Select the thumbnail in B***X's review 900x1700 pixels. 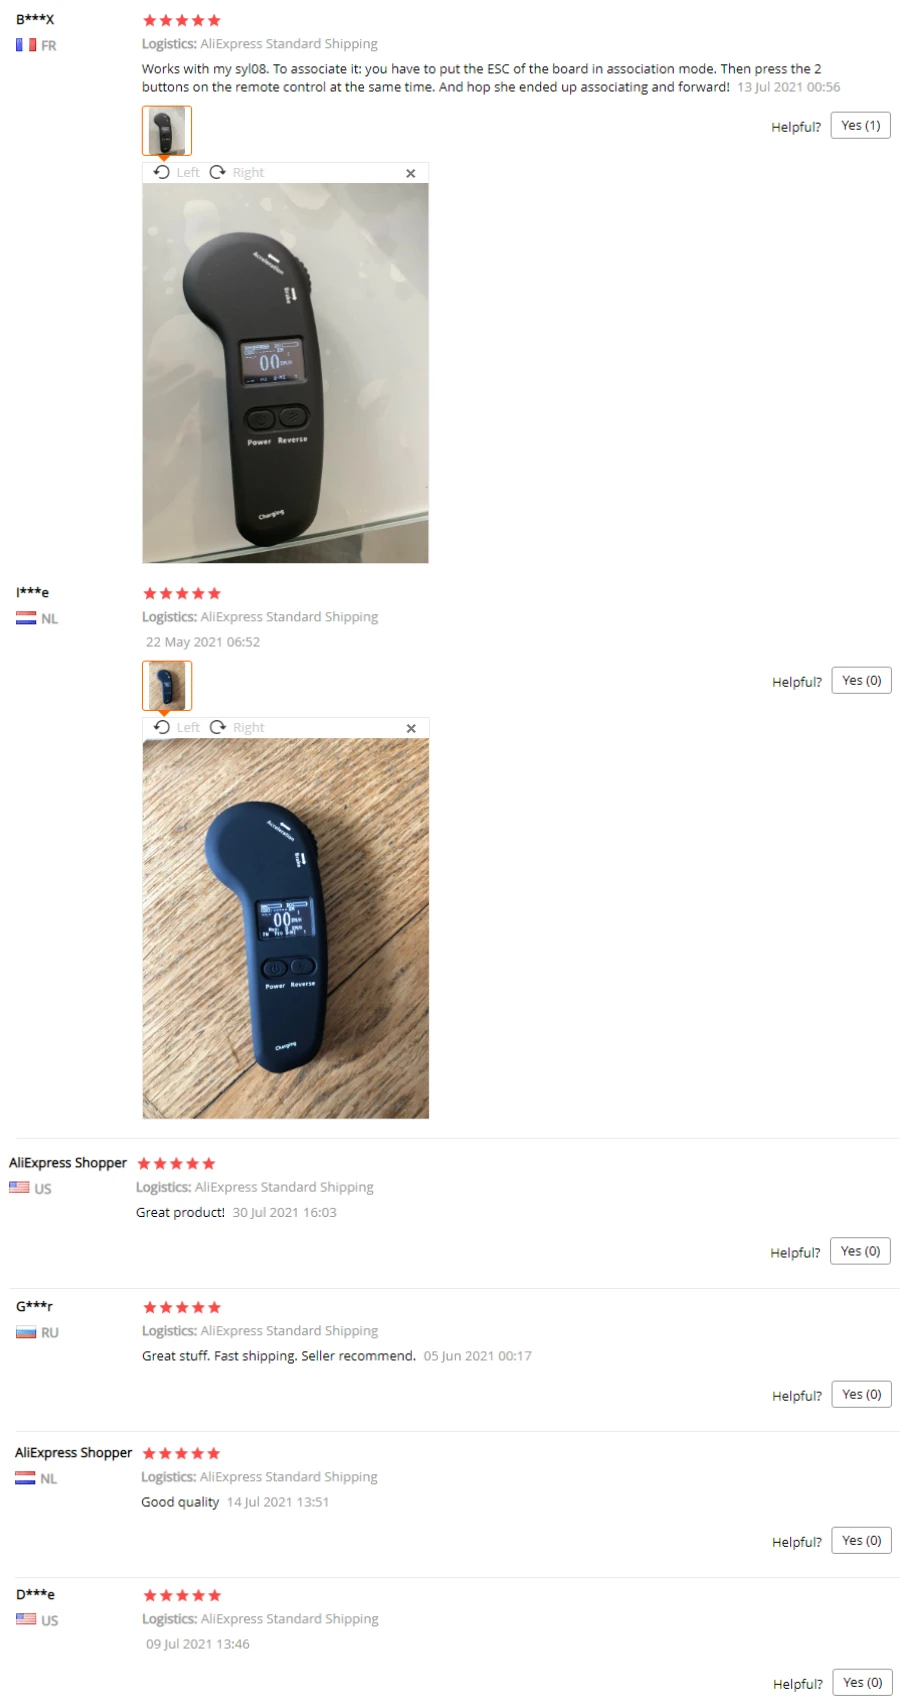click(166, 130)
